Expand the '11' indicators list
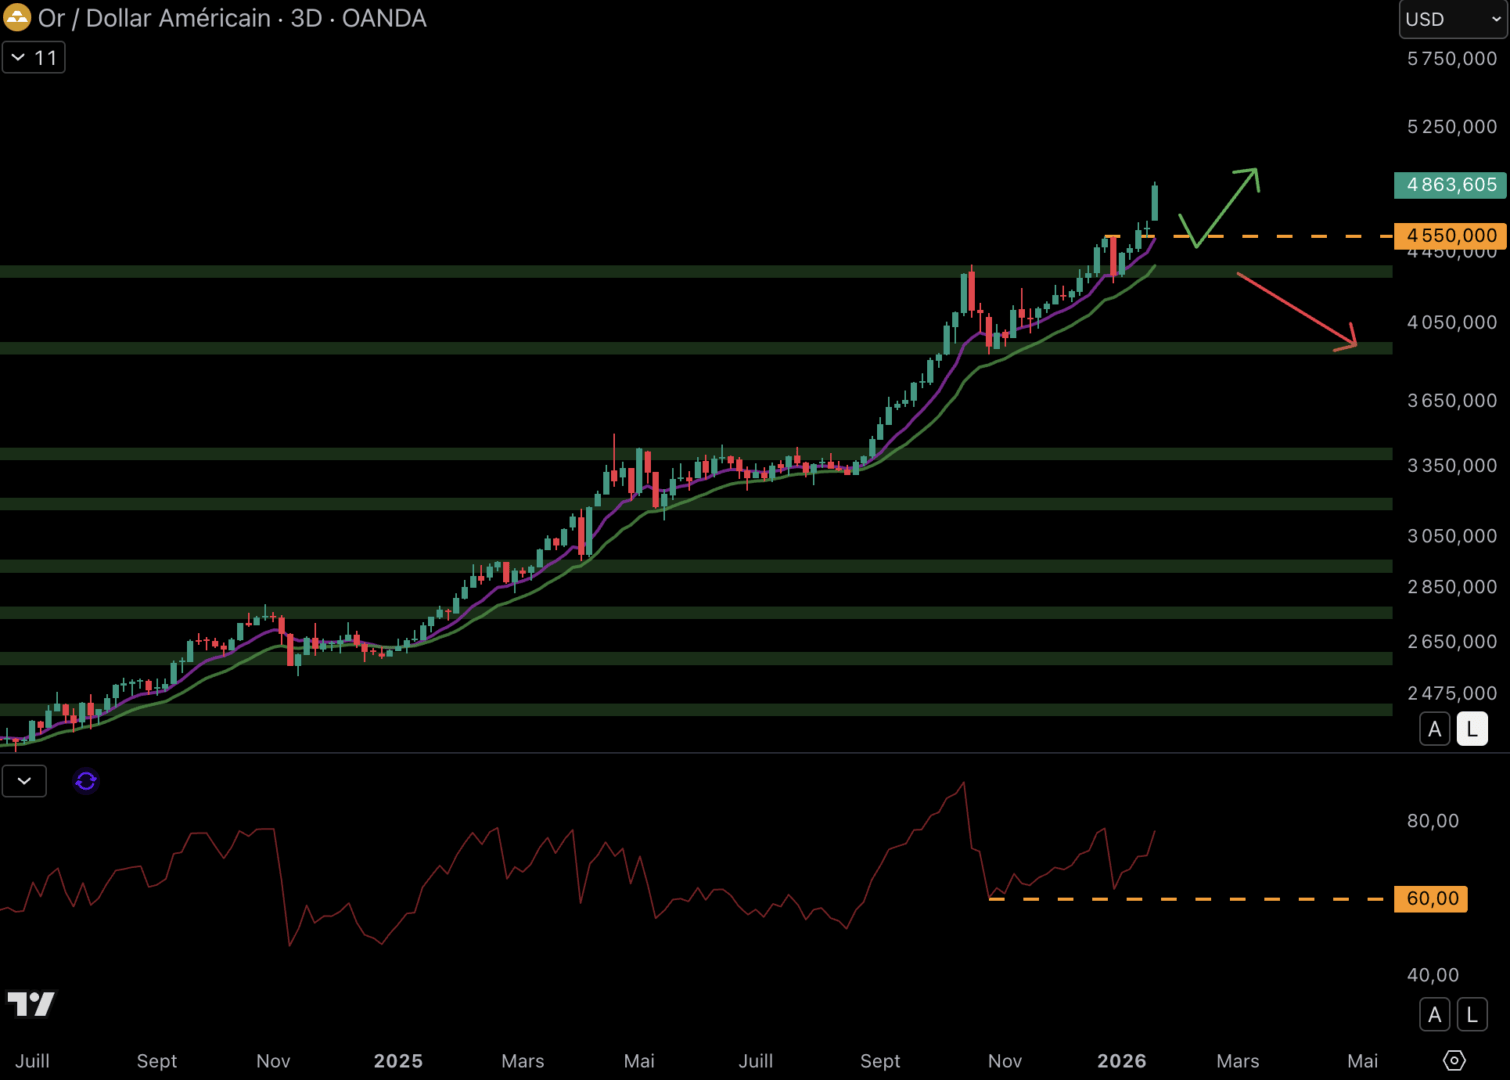Screen dimensions: 1510x1080 (33, 57)
